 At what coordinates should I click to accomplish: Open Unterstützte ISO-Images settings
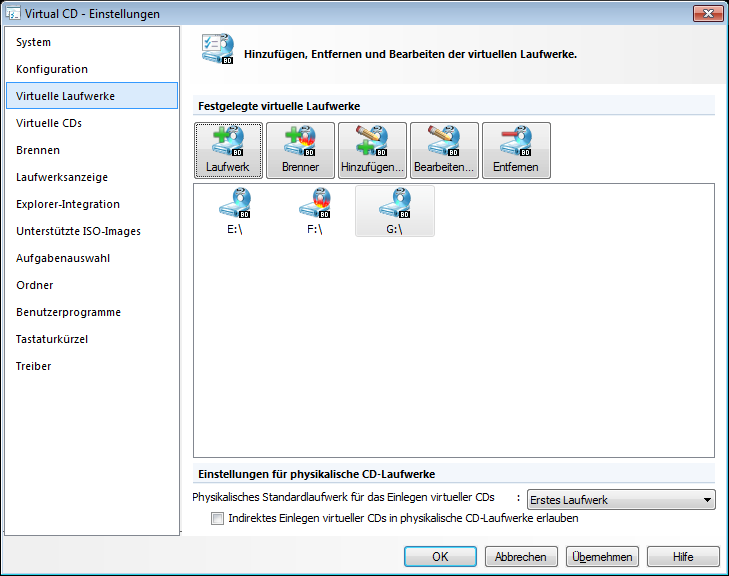tap(92, 231)
